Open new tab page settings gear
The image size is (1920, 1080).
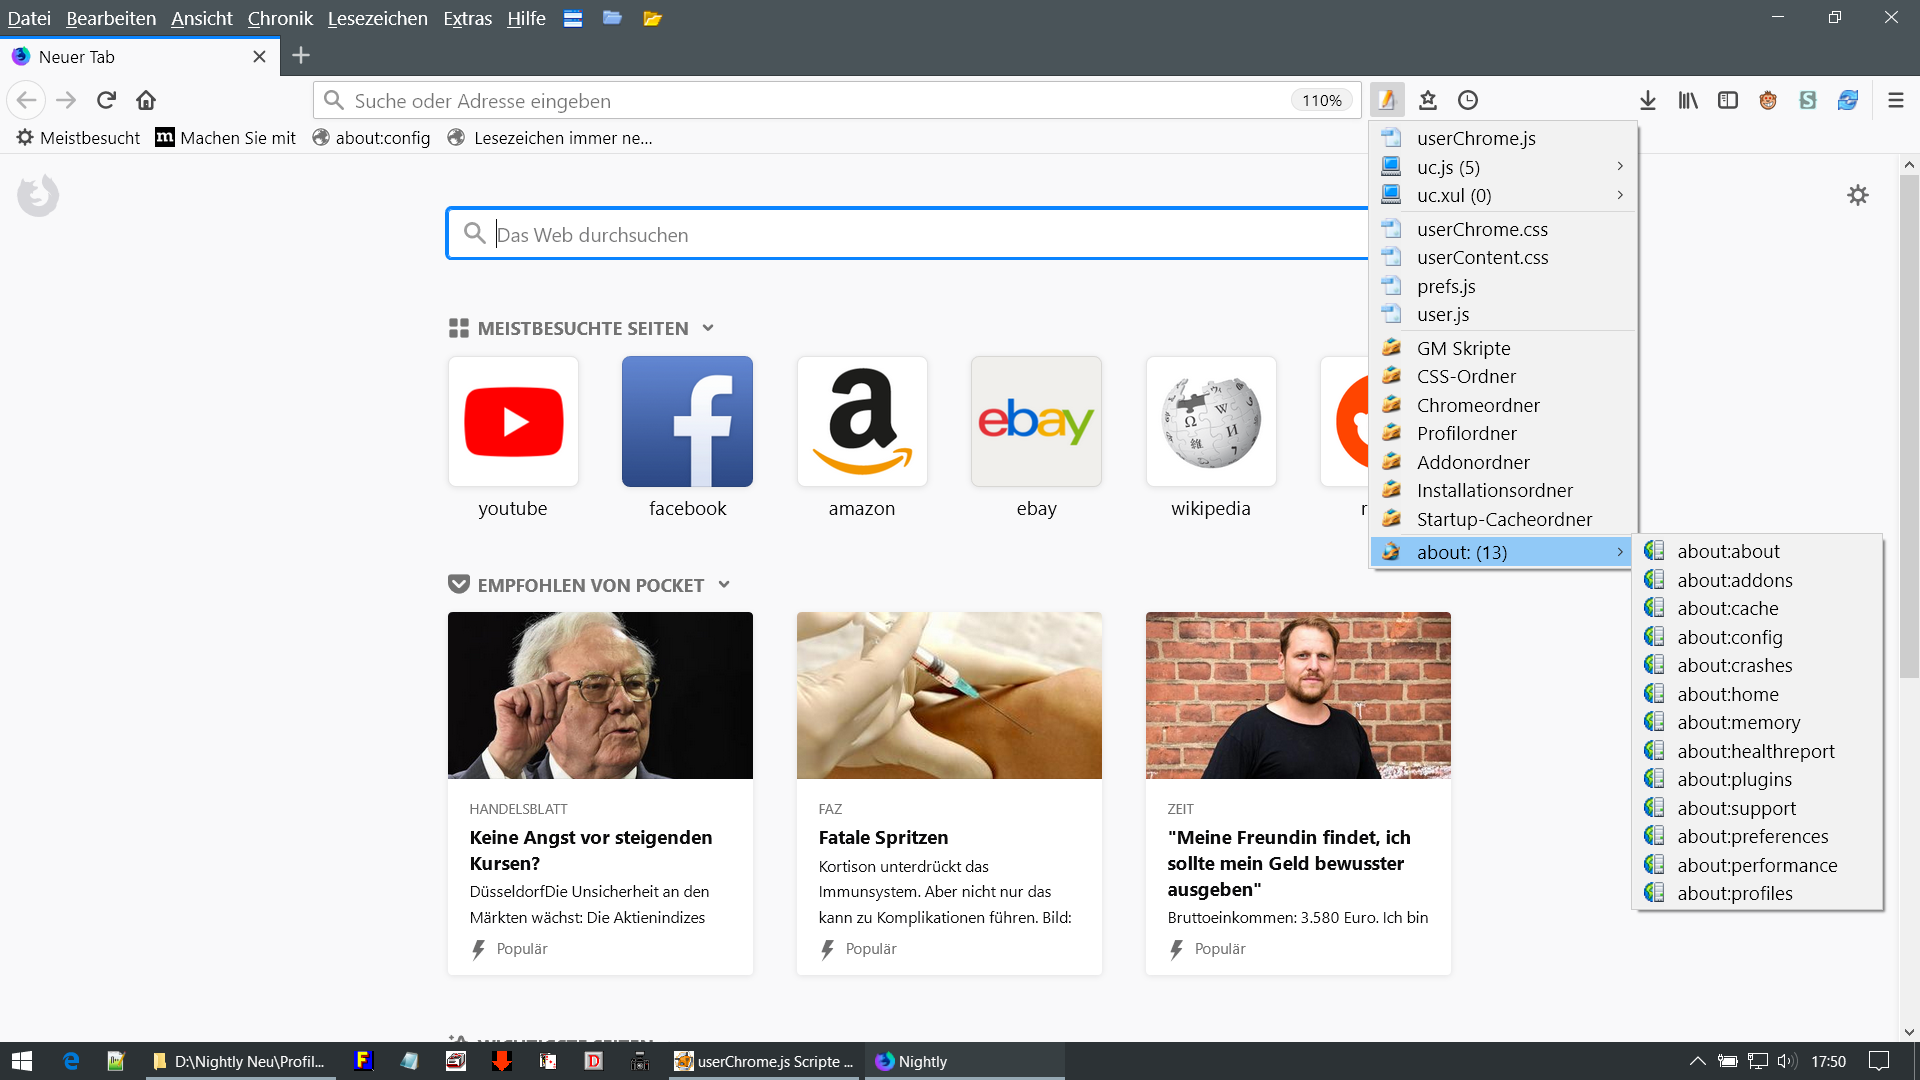pyautogui.click(x=1857, y=195)
